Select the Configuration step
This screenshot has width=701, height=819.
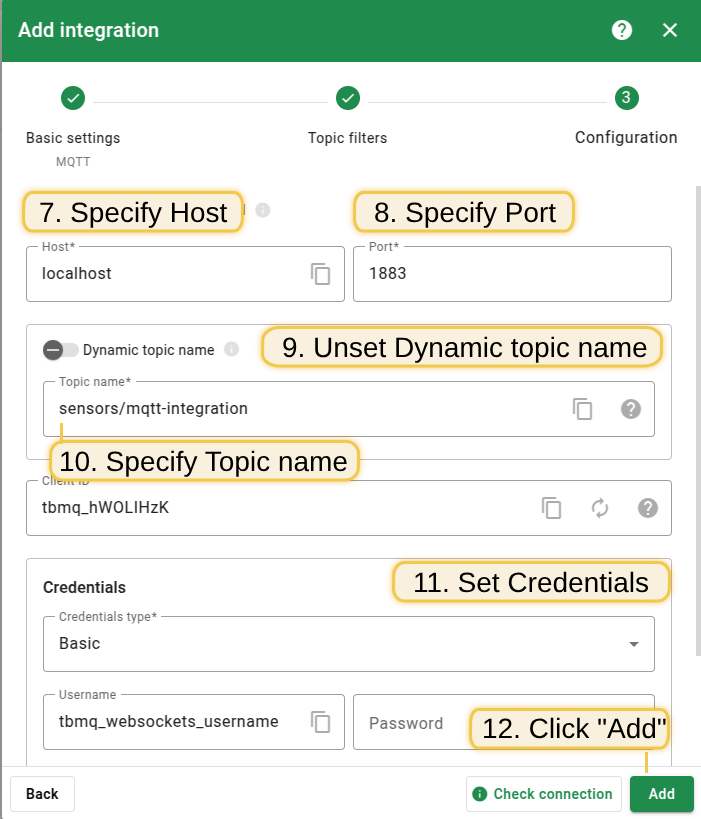[626, 98]
